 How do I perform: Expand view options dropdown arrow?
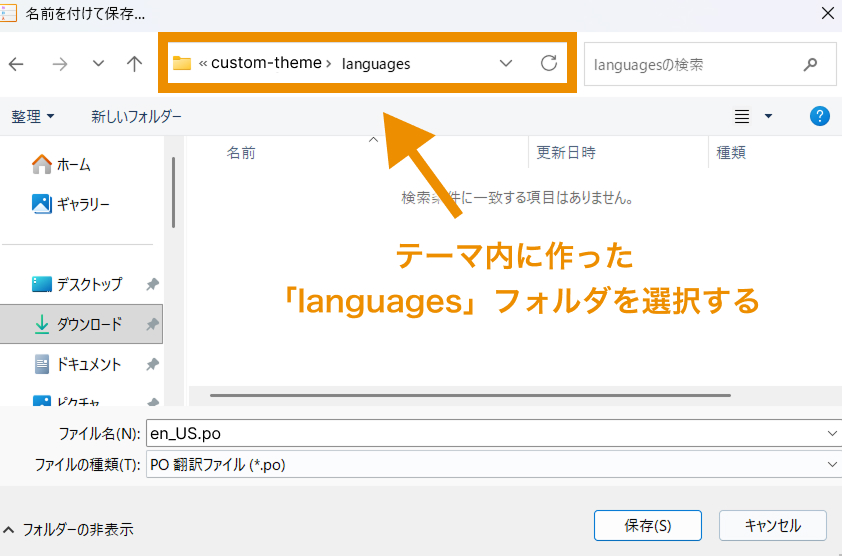(x=768, y=116)
